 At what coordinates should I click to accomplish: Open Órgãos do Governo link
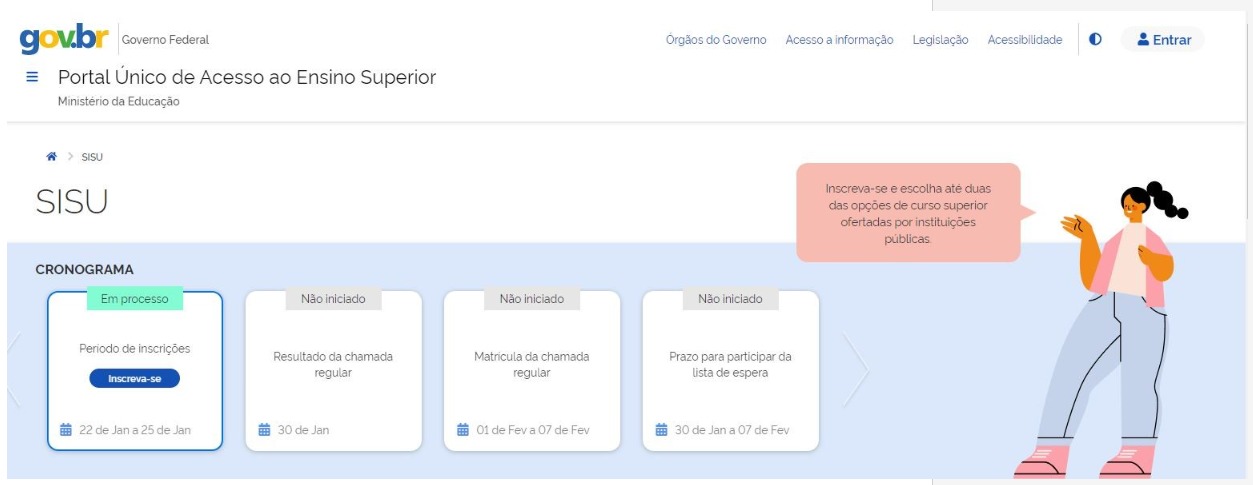coord(716,40)
